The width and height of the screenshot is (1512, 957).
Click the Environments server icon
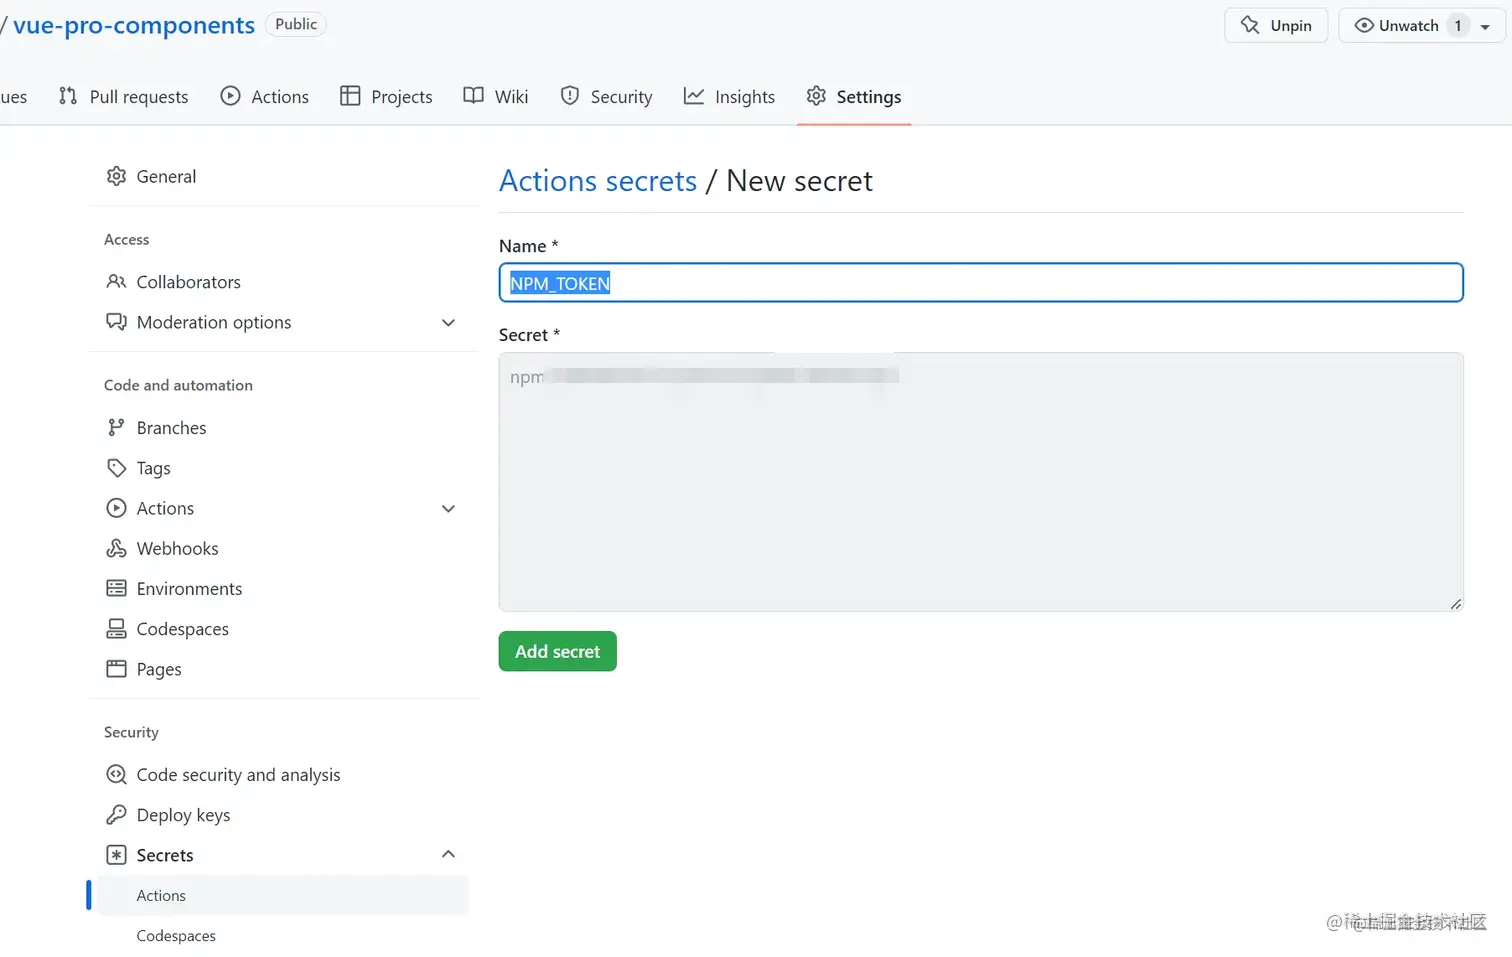click(117, 588)
